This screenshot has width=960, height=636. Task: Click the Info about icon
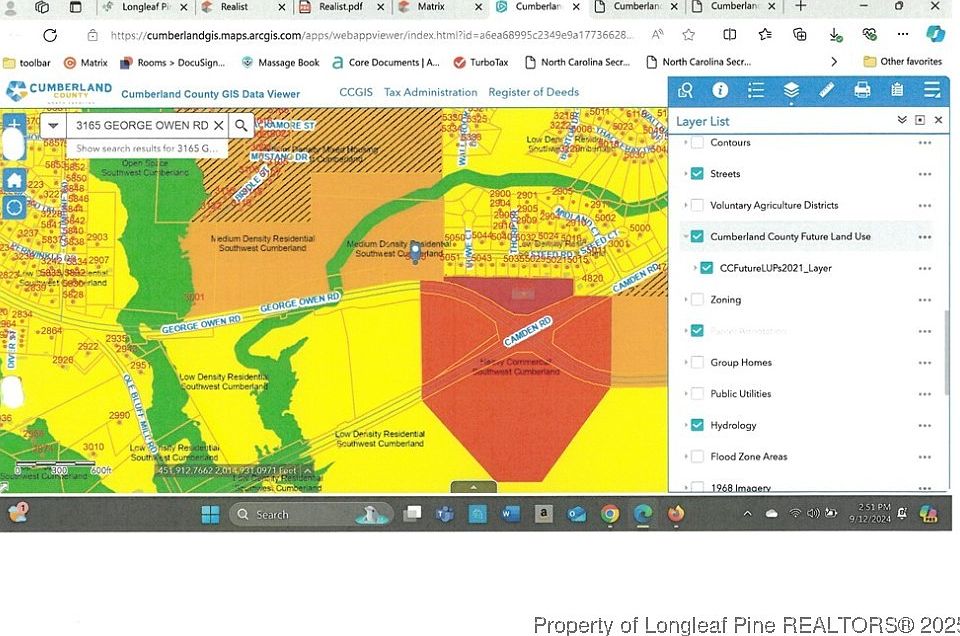(x=720, y=91)
